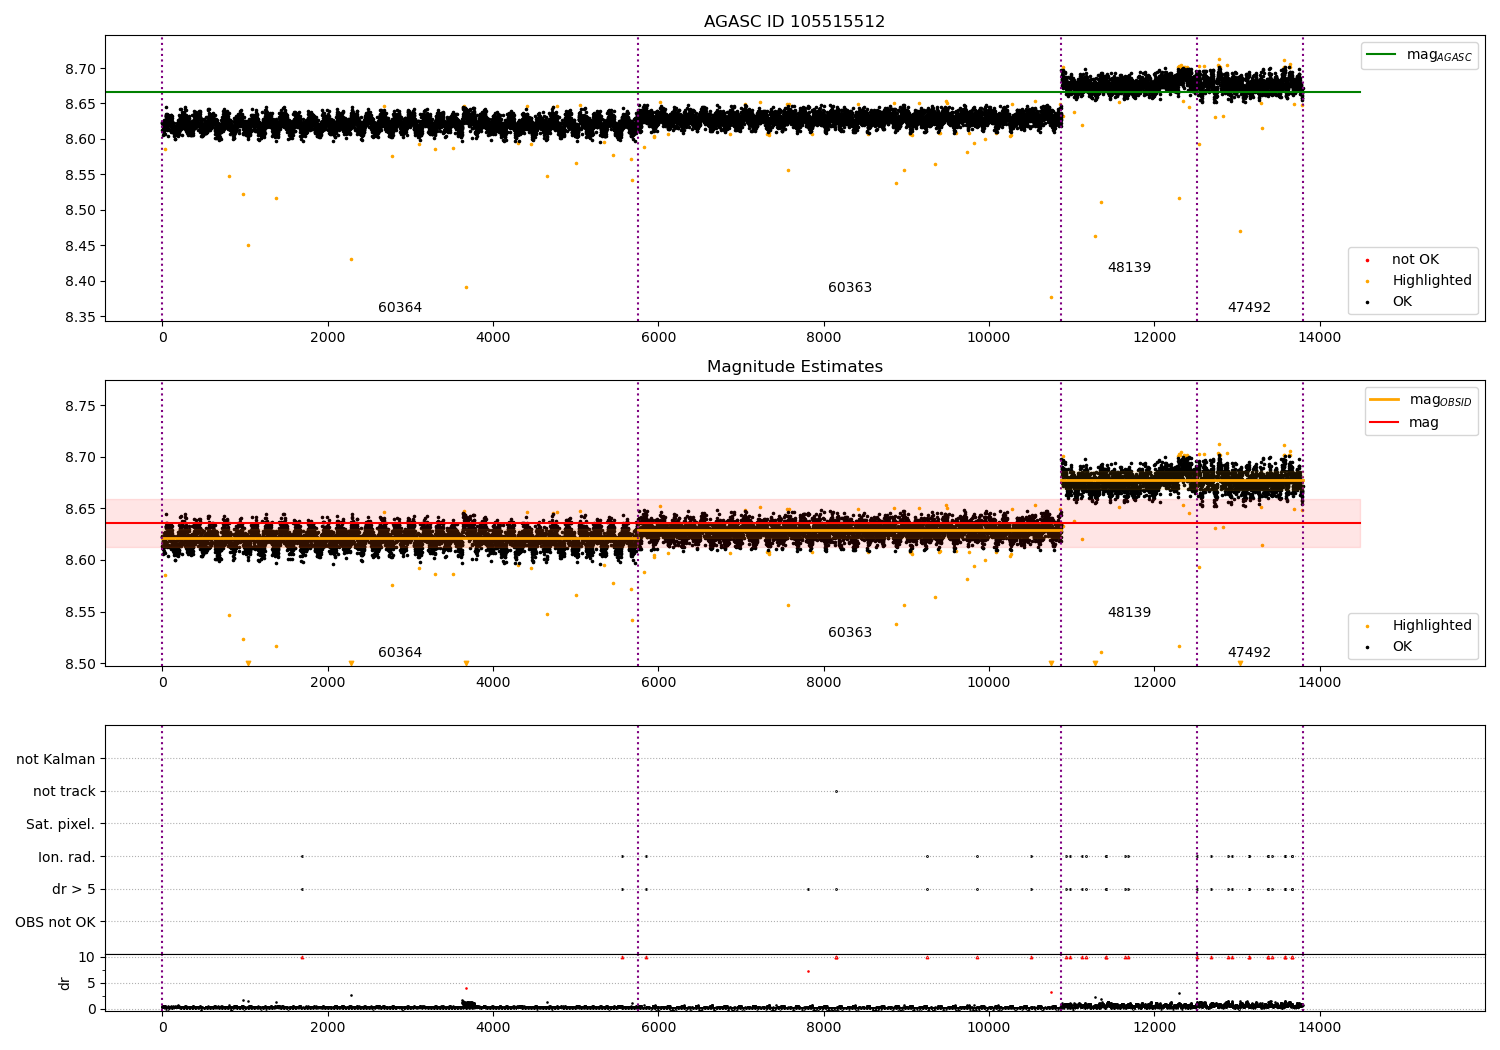Screen dimensions: 1500x1050
Task: Click "OK" in the Magnitude Estimates legend
Action: click(1402, 647)
